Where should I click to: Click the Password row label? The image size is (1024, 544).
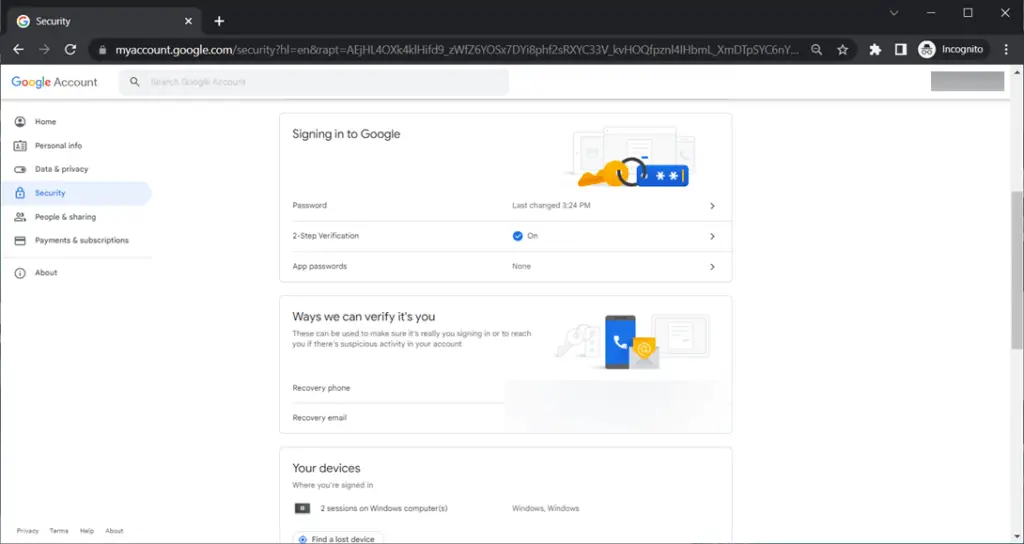click(310, 205)
